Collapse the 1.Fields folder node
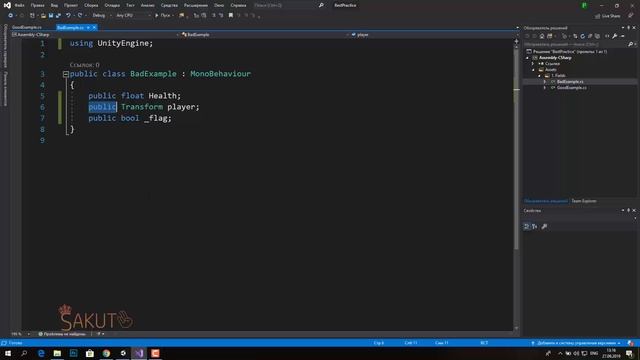 [539, 76]
